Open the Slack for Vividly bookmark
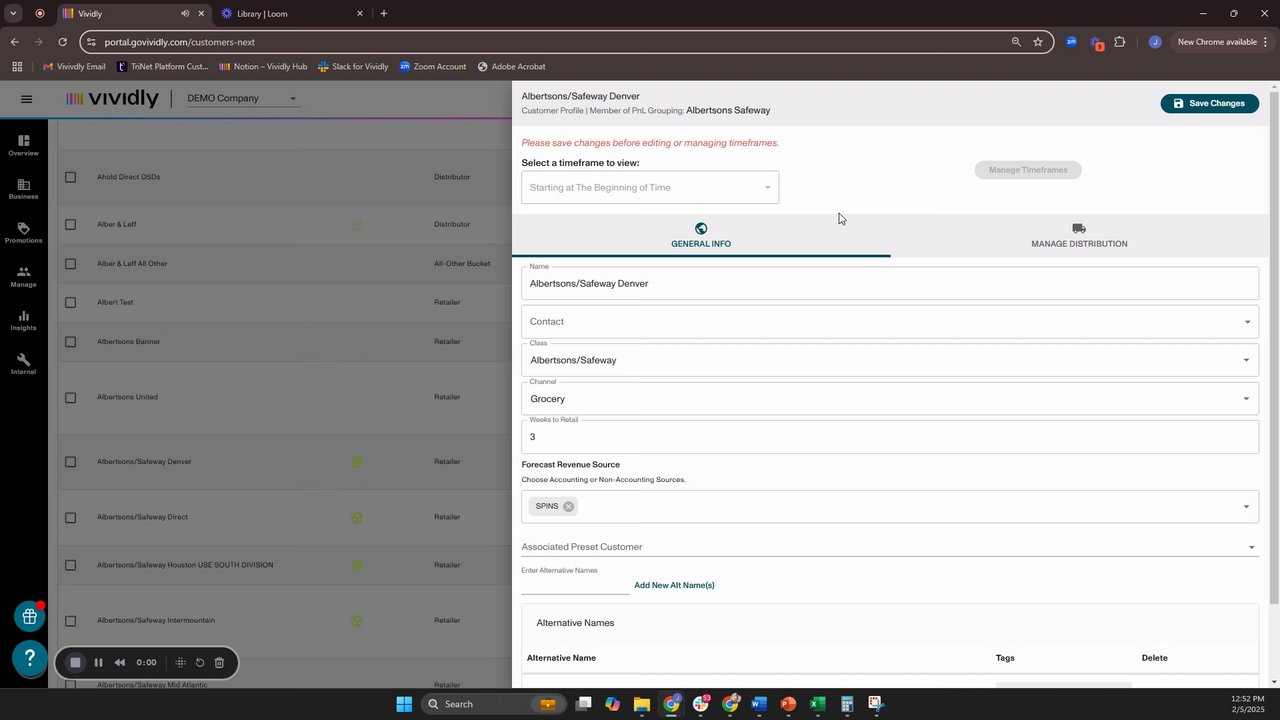This screenshot has width=1280, height=720. click(353, 67)
